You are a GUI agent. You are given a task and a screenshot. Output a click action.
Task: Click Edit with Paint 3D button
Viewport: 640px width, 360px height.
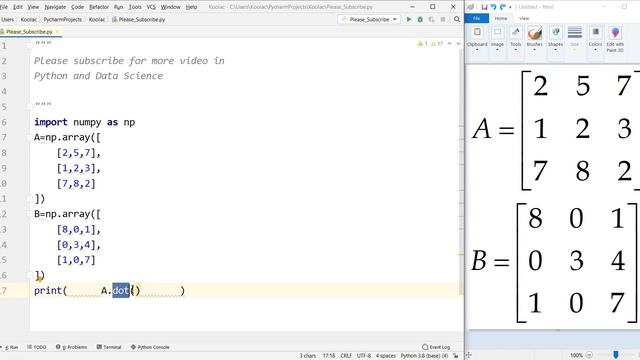(615, 39)
